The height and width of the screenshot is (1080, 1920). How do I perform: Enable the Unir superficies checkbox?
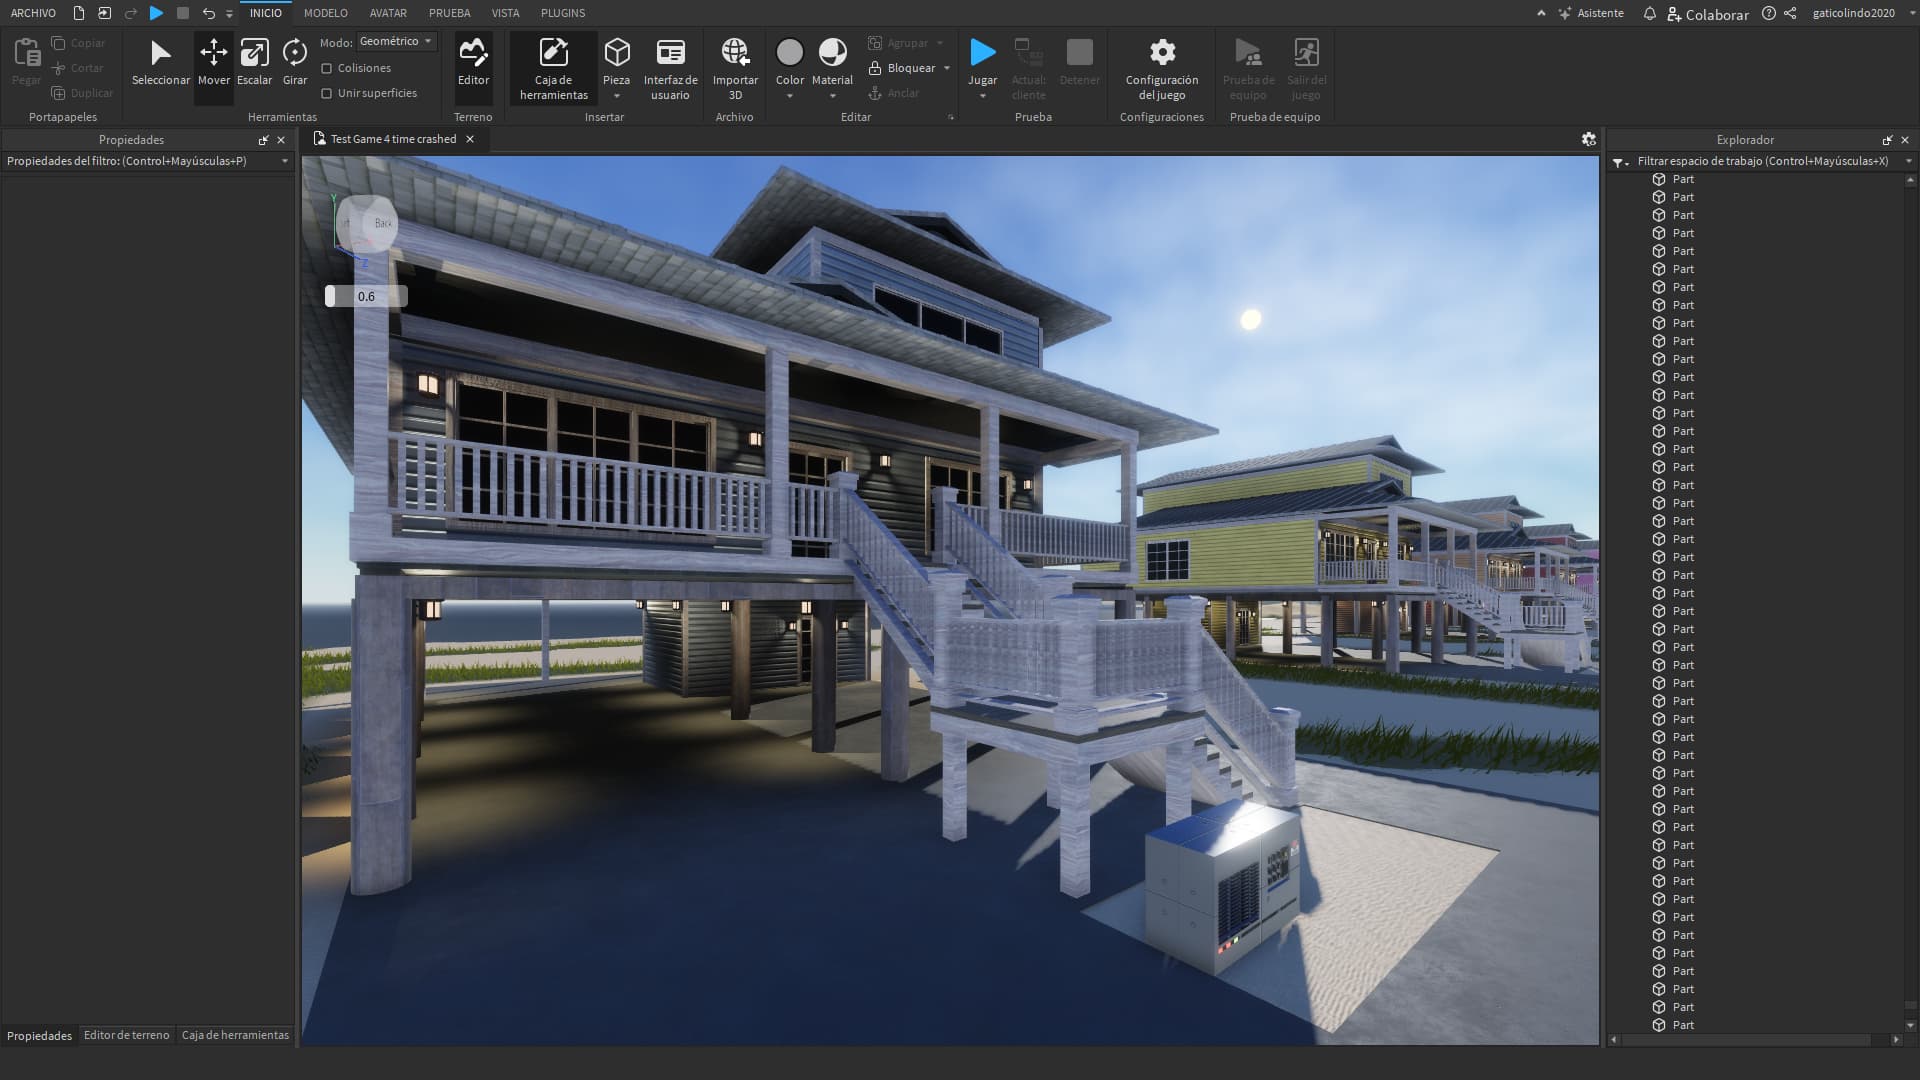(326, 93)
